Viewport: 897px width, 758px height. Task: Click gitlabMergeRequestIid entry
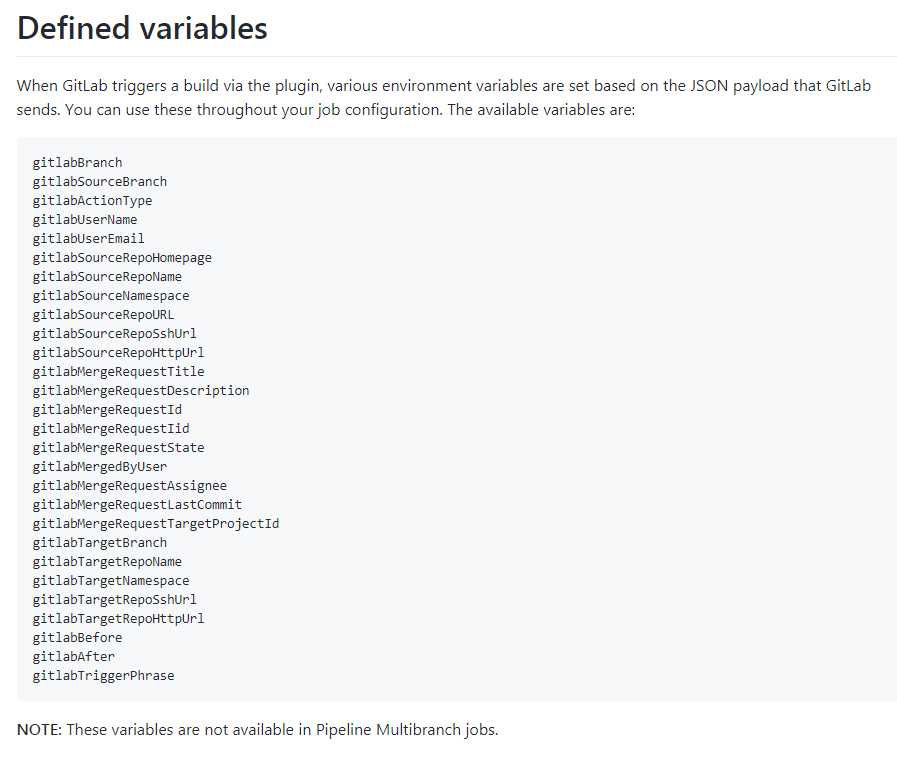click(111, 428)
